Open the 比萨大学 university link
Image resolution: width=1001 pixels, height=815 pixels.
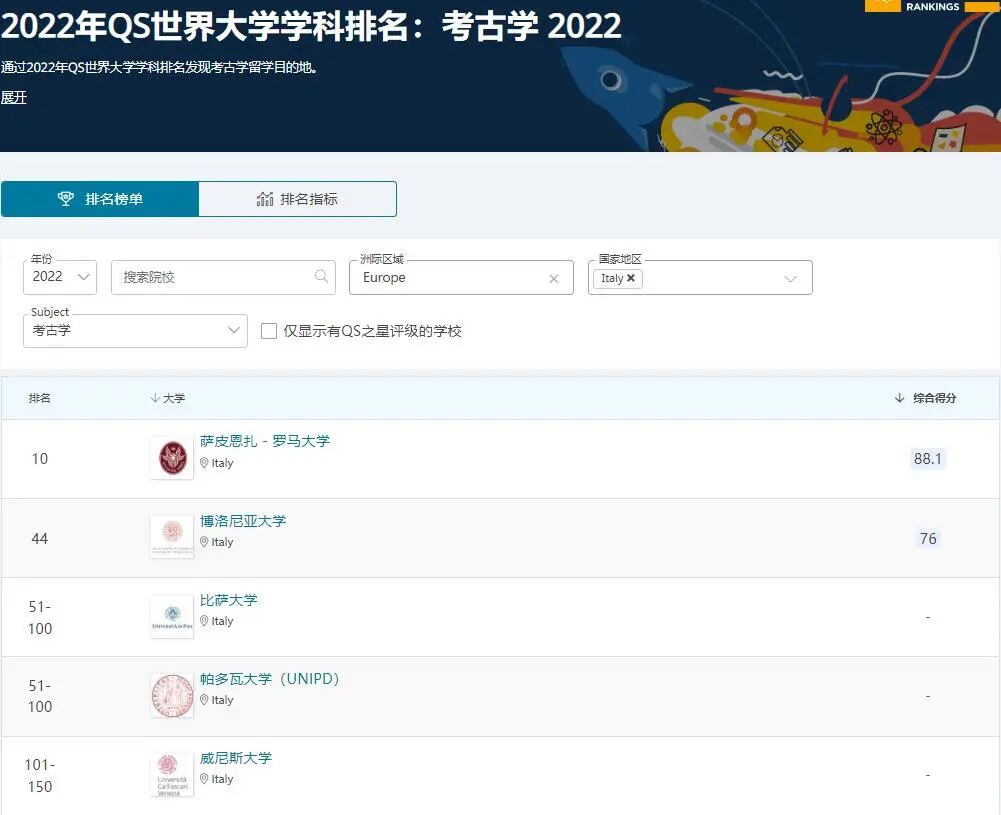pyautogui.click(x=230, y=600)
